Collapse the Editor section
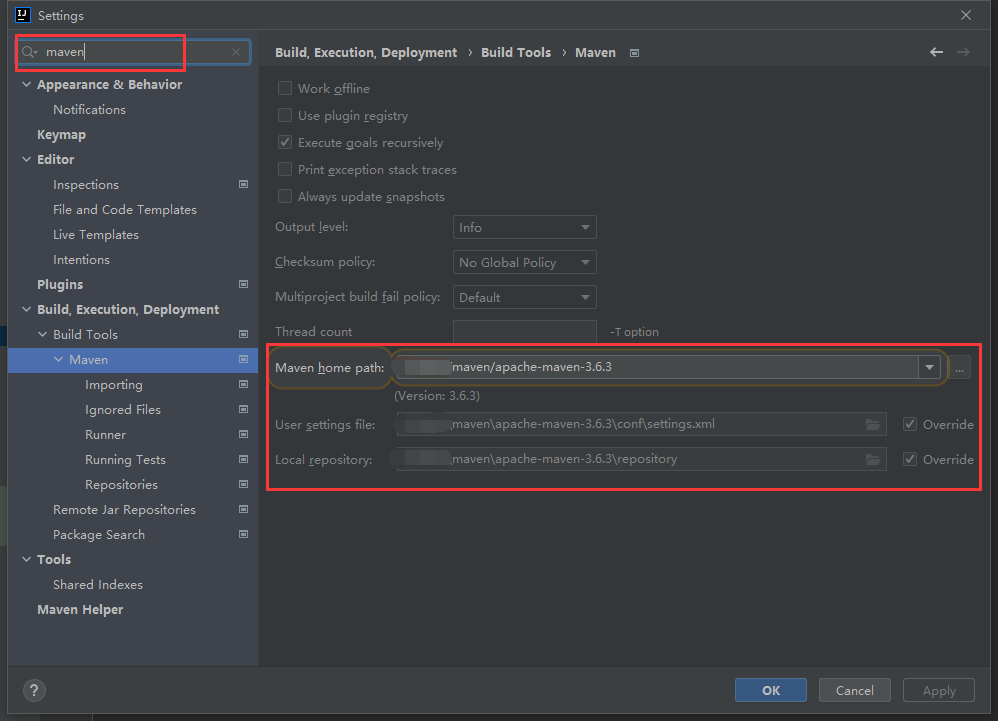 pyautogui.click(x=26, y=160)
